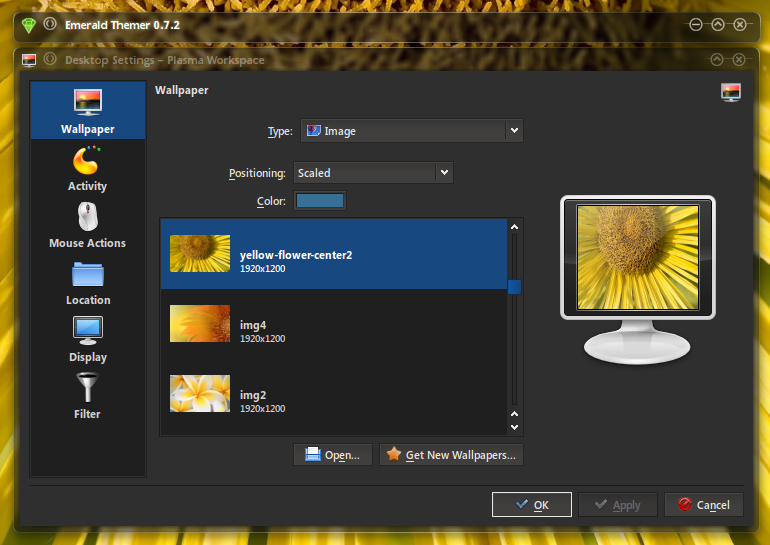Maximize the Desktop Settings window
Screen dimensions: 770x545
click(x=717, y=59)
